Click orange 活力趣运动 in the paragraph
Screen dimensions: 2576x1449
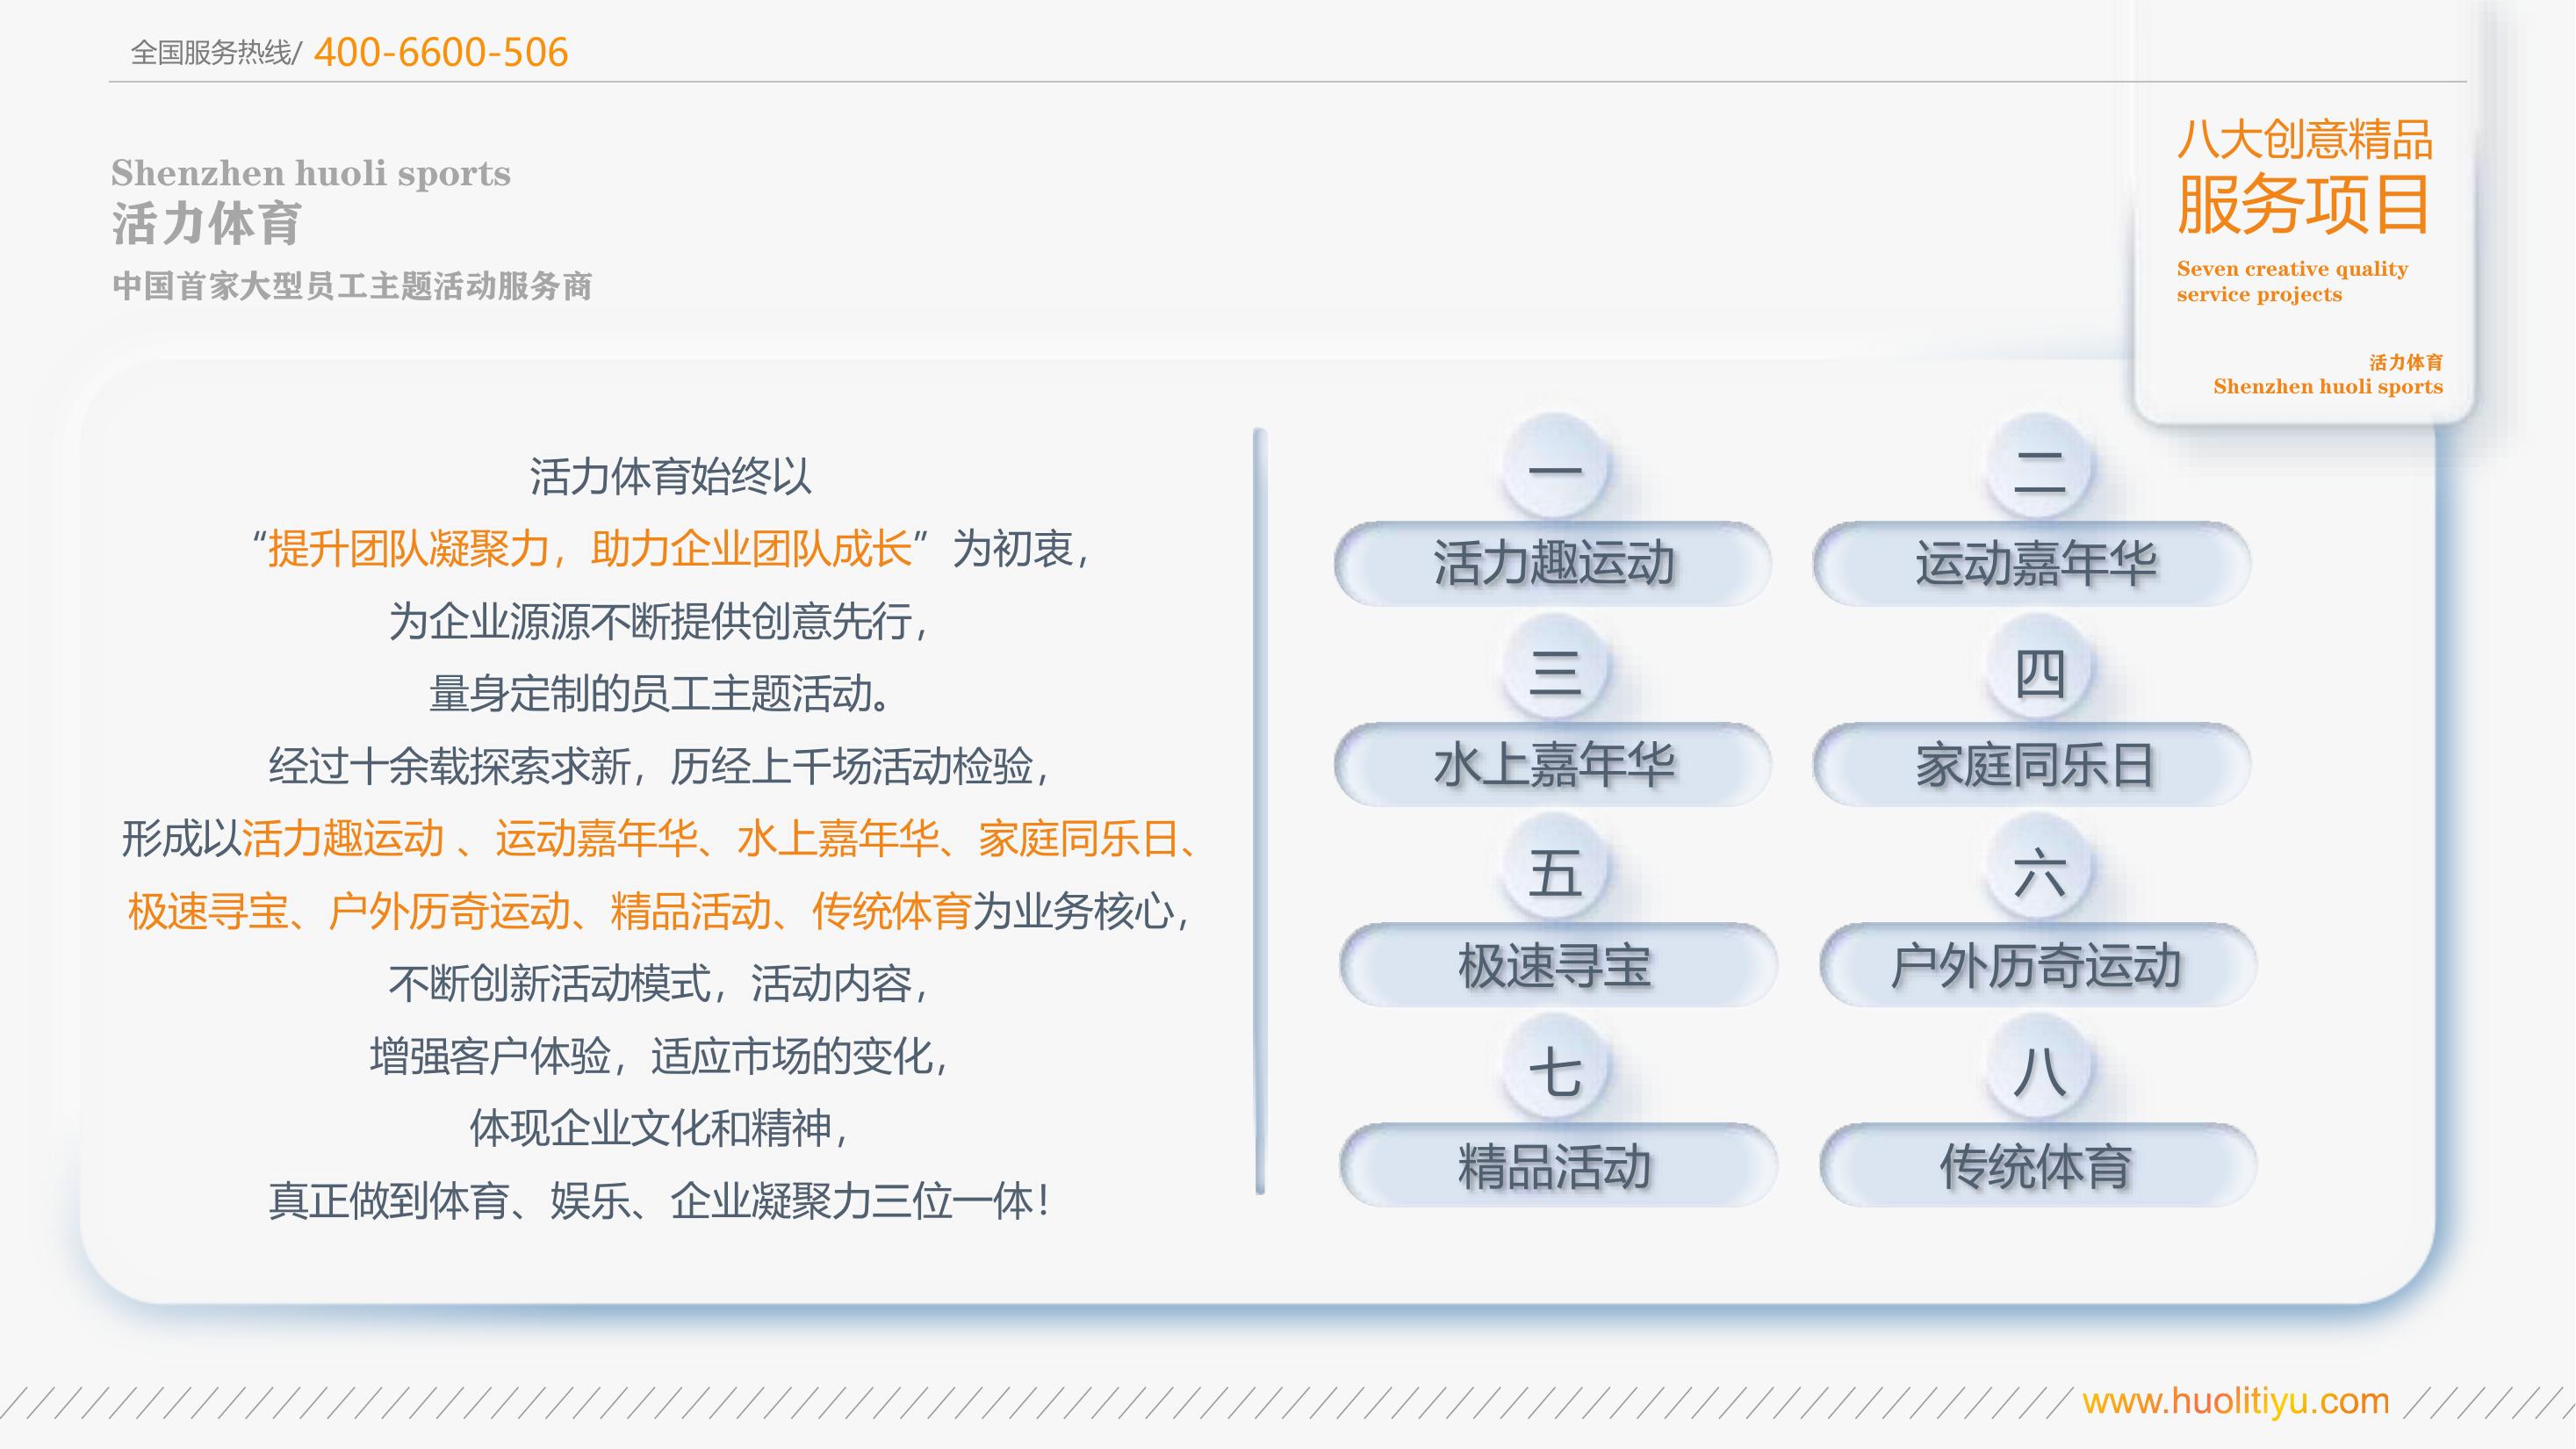(x=343, y=838)
